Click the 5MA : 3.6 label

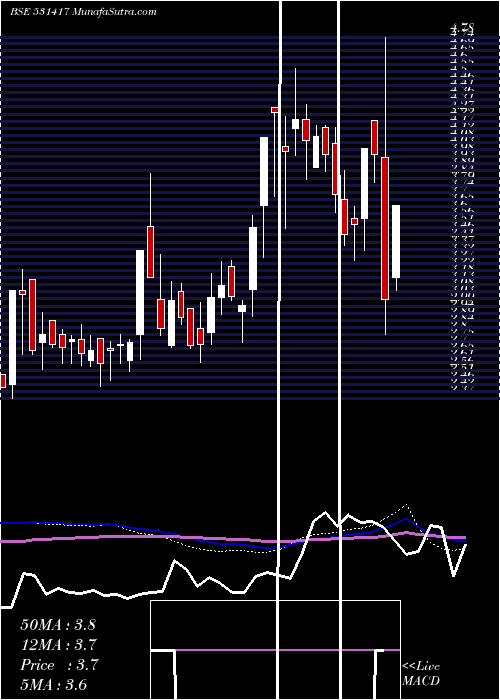pos(54,685)
